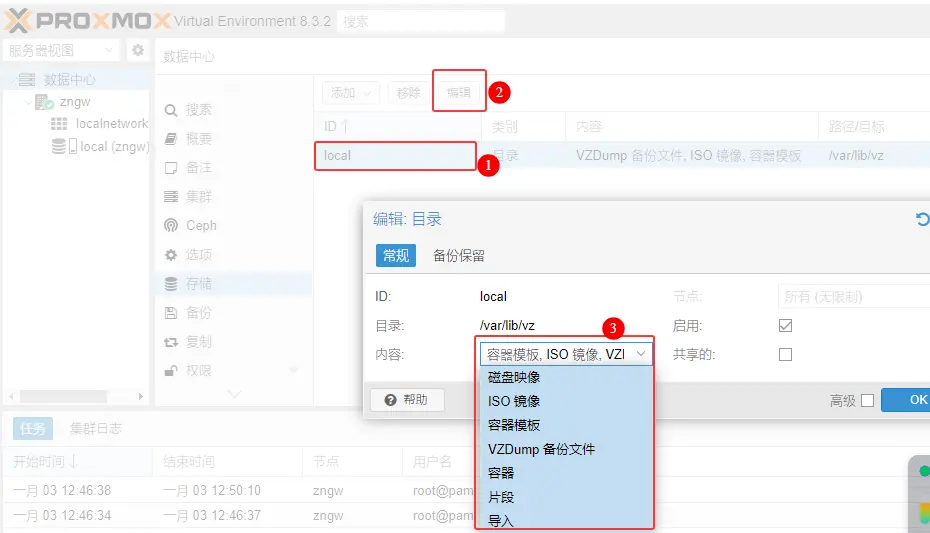
Task: Click the 帮助 help button
Action: pos(406,400)
